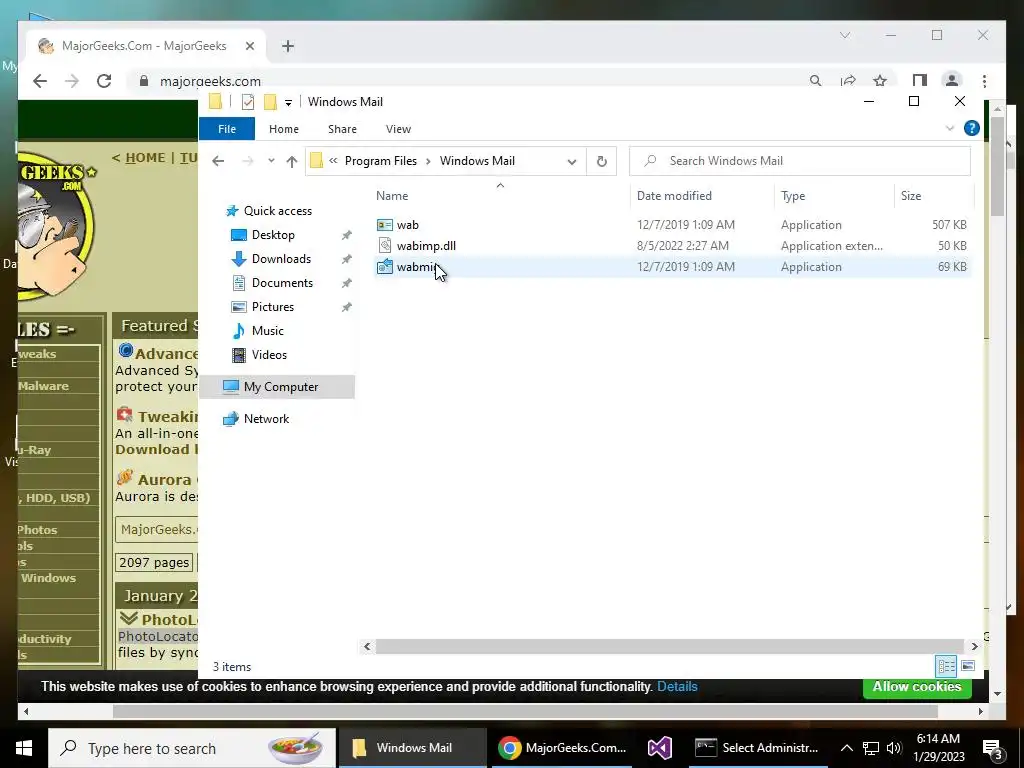Select Network in the navigation pane
Viewport: 1024px width, 768px height.
tap(266, 419)
